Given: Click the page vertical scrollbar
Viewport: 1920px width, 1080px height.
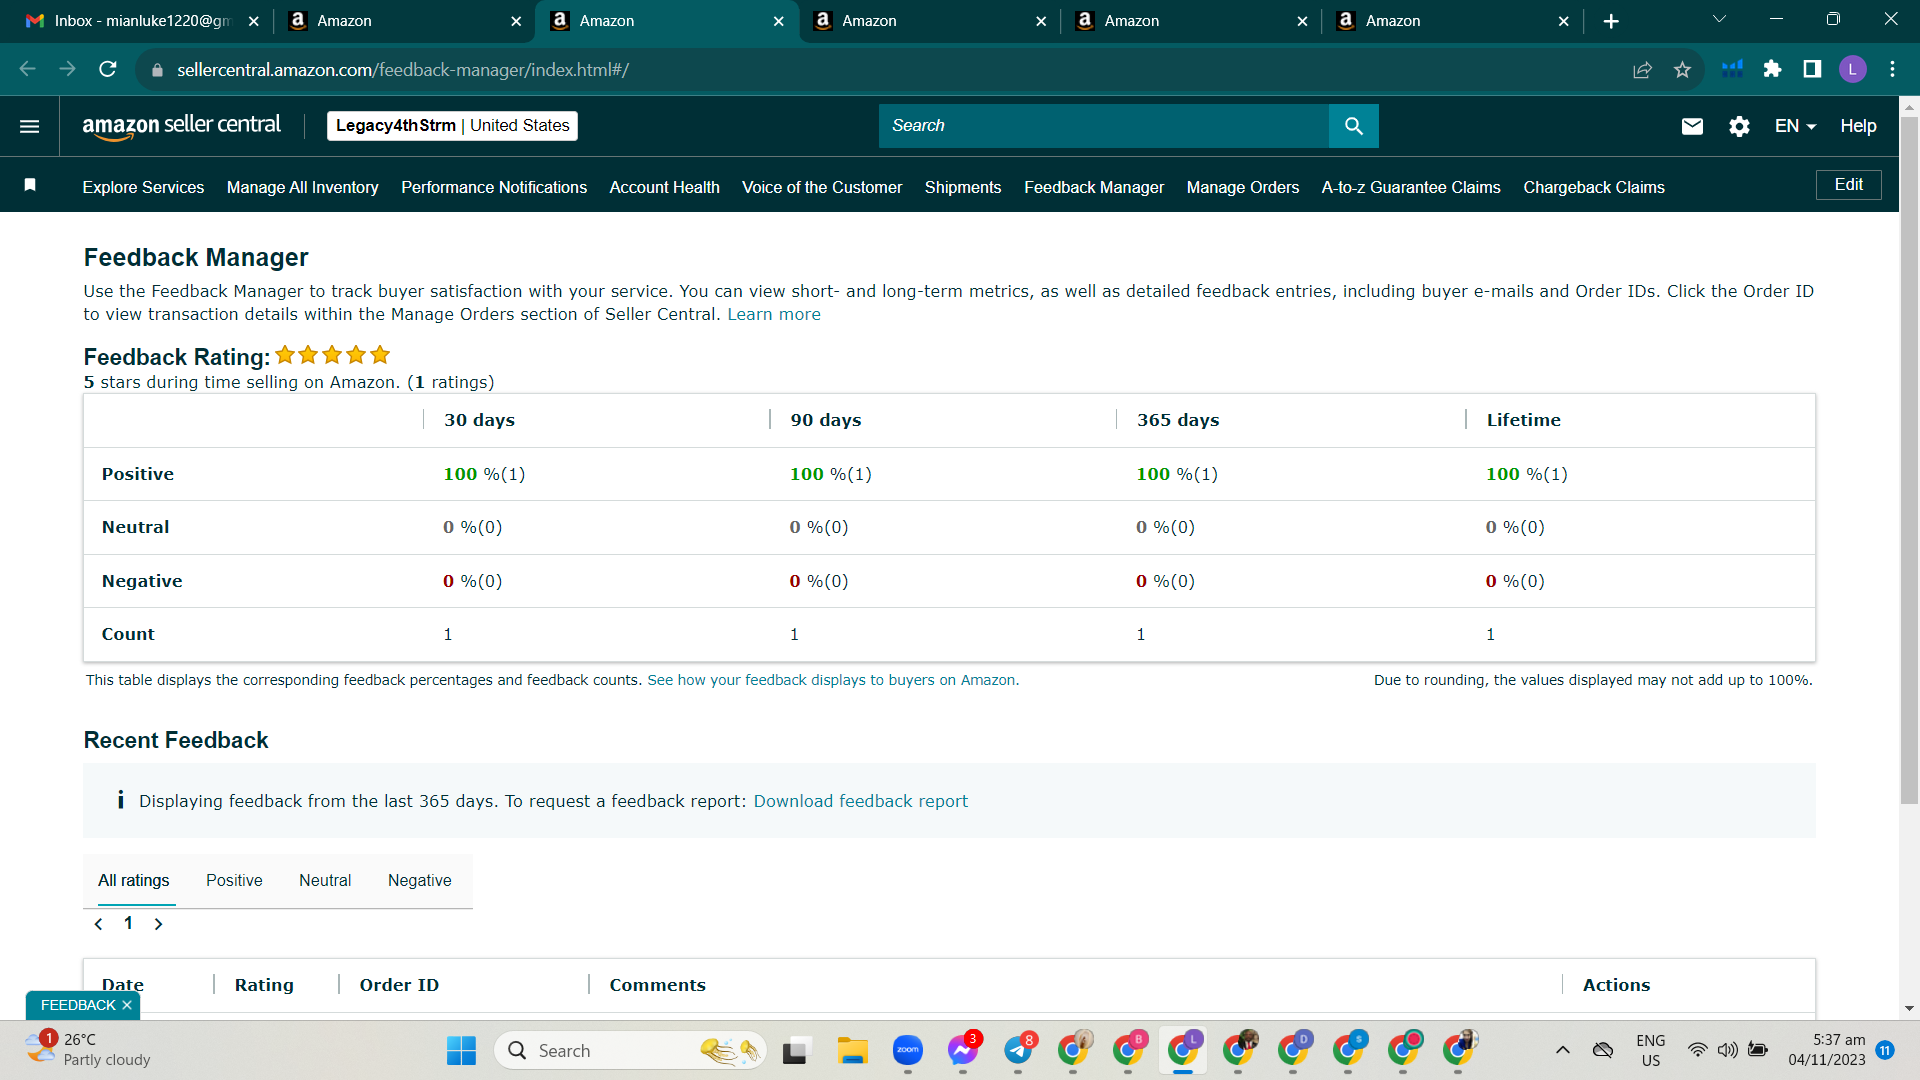Looking at the screenshot, I should pos(1909,460).
